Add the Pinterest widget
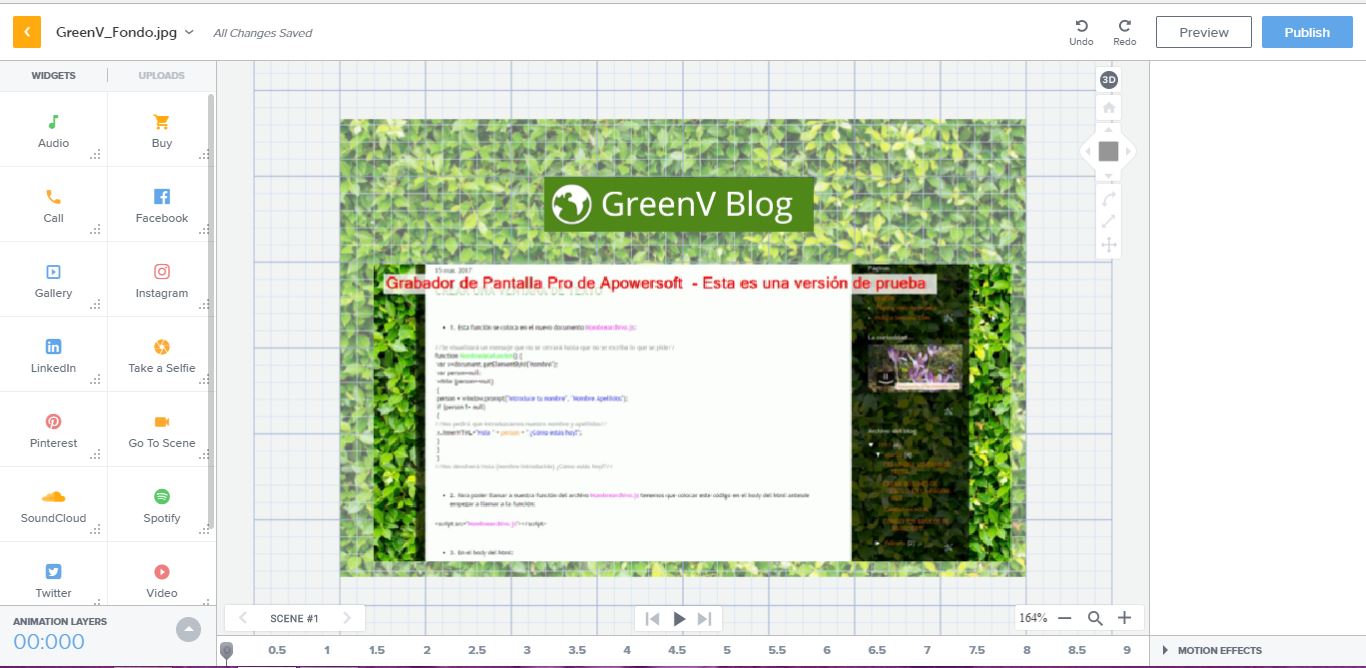This screenshot has width=1366, height=668. tap(53, 430)
